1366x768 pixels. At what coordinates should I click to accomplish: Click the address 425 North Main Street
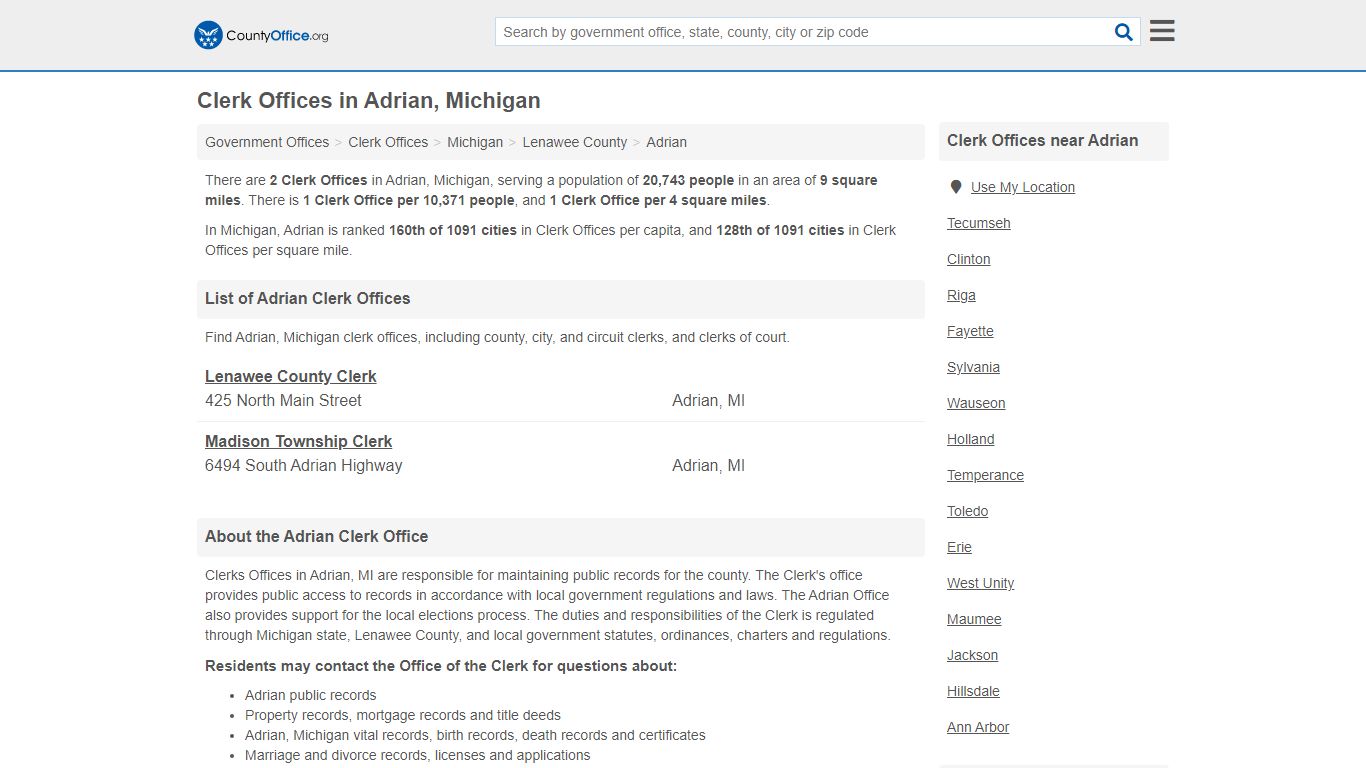pos(283,400)
